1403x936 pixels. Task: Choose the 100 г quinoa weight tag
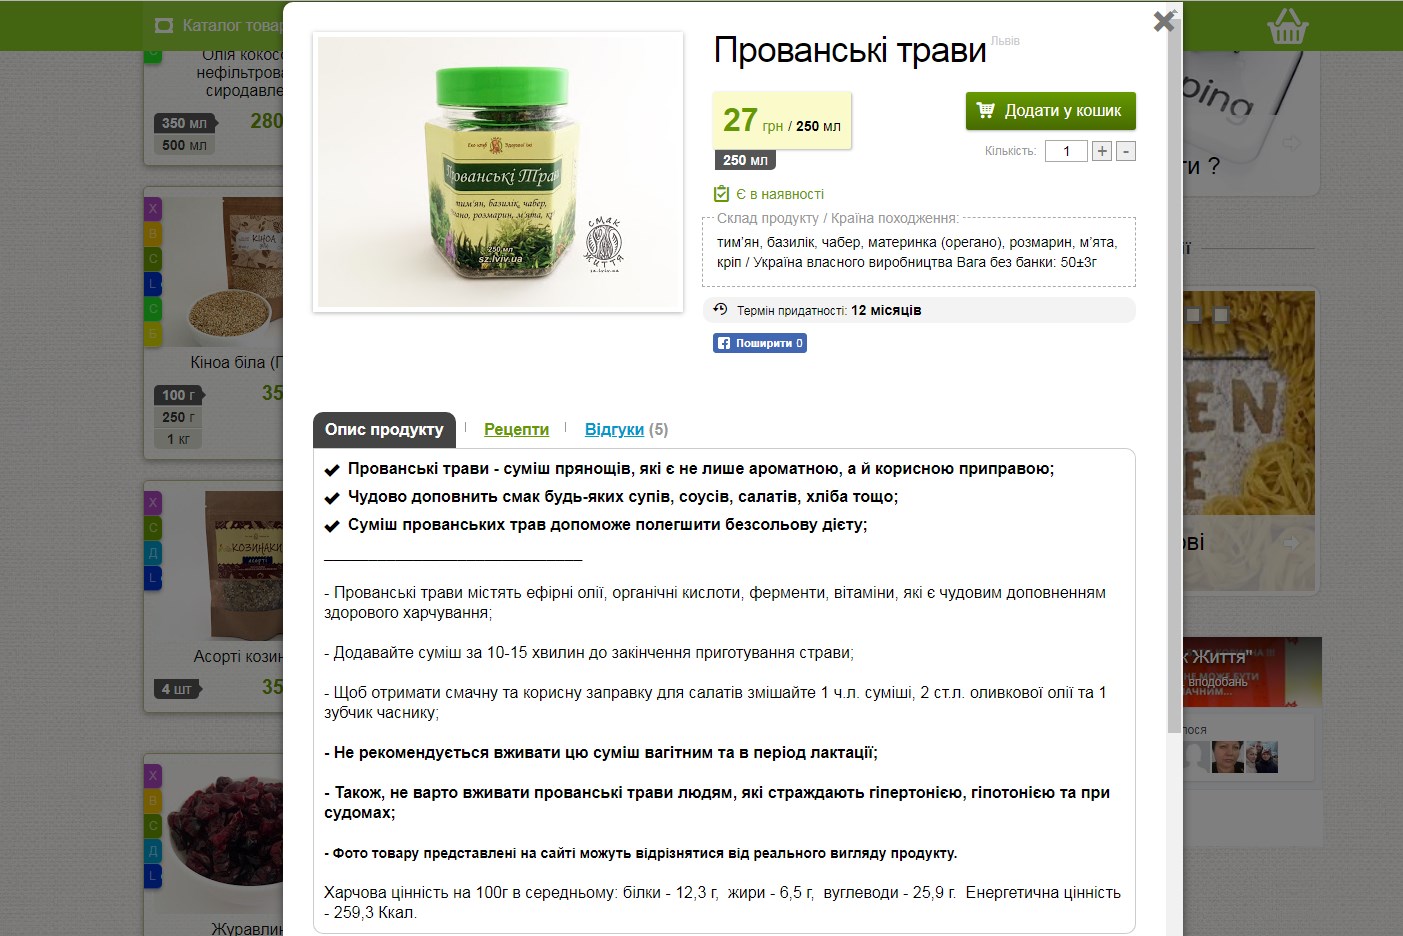(x=179, y=395)
